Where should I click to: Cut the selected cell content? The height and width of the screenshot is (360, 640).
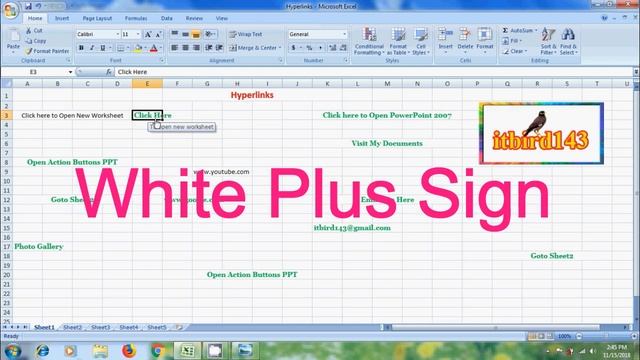(34, 31)
